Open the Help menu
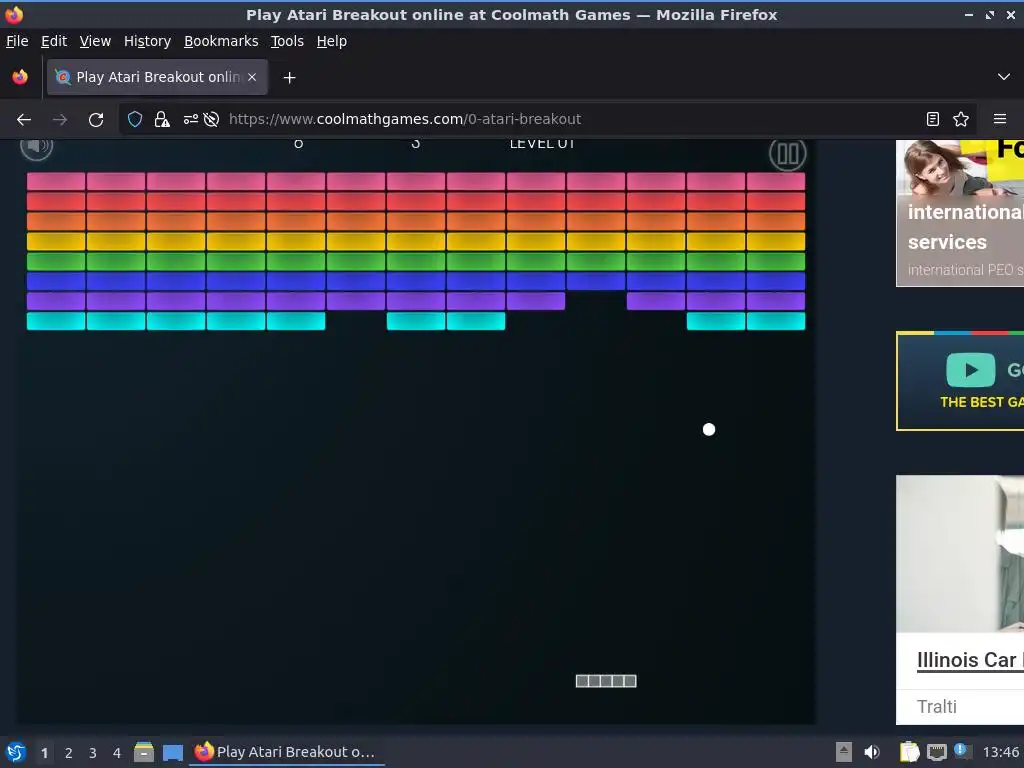The width and height of the screenshot is (1024, 768). (x=332, y=41)
